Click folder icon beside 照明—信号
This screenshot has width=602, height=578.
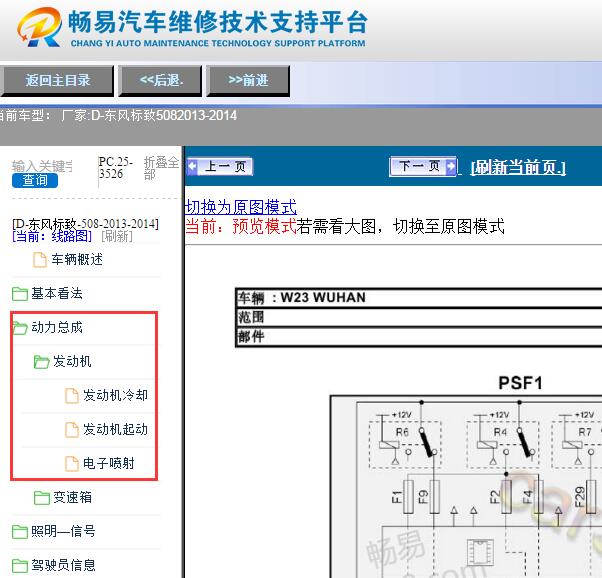pos(20,532)
